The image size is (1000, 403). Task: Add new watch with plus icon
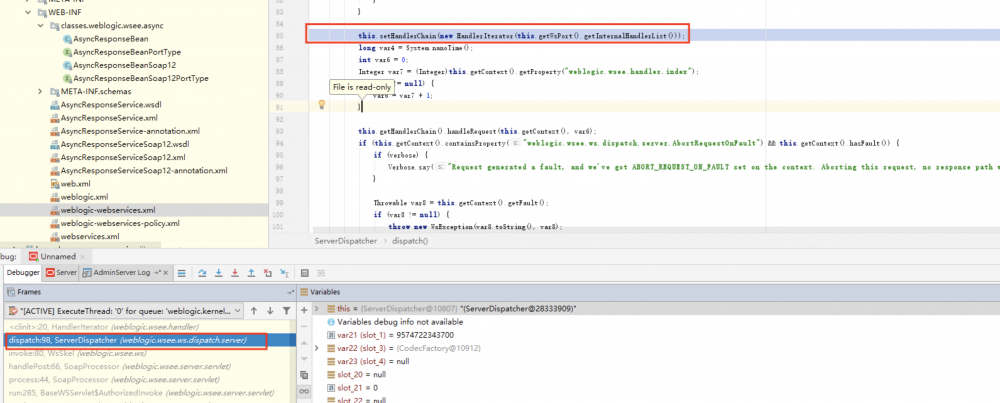pyautogui.click(x=304, y=309)
